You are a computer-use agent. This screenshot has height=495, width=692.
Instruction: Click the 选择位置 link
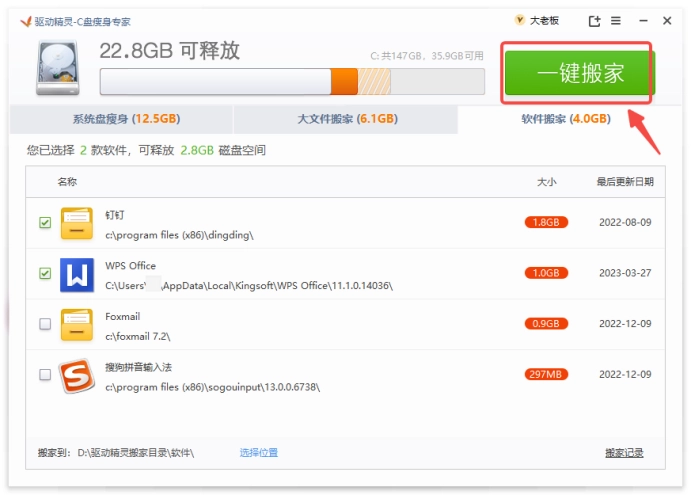point(259,453)
